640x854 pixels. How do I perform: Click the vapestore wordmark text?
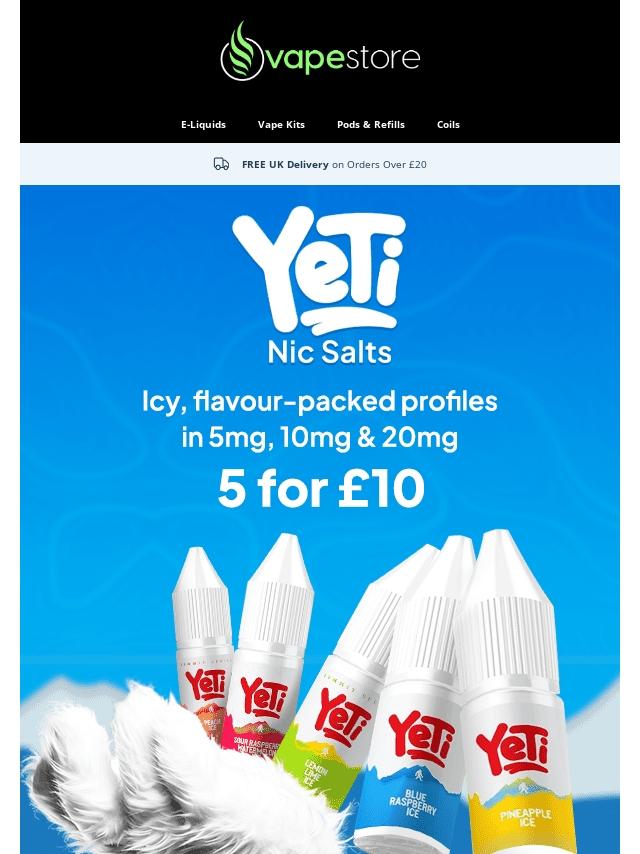(343, 58)
